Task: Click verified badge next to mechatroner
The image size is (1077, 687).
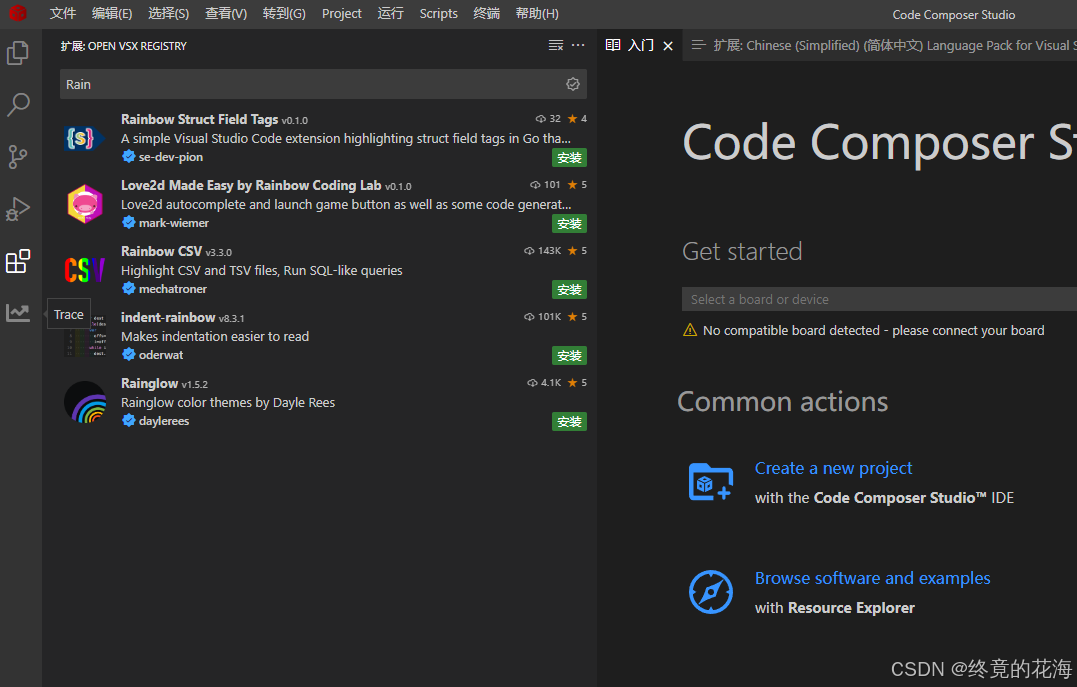Action: tap(128, 289)
